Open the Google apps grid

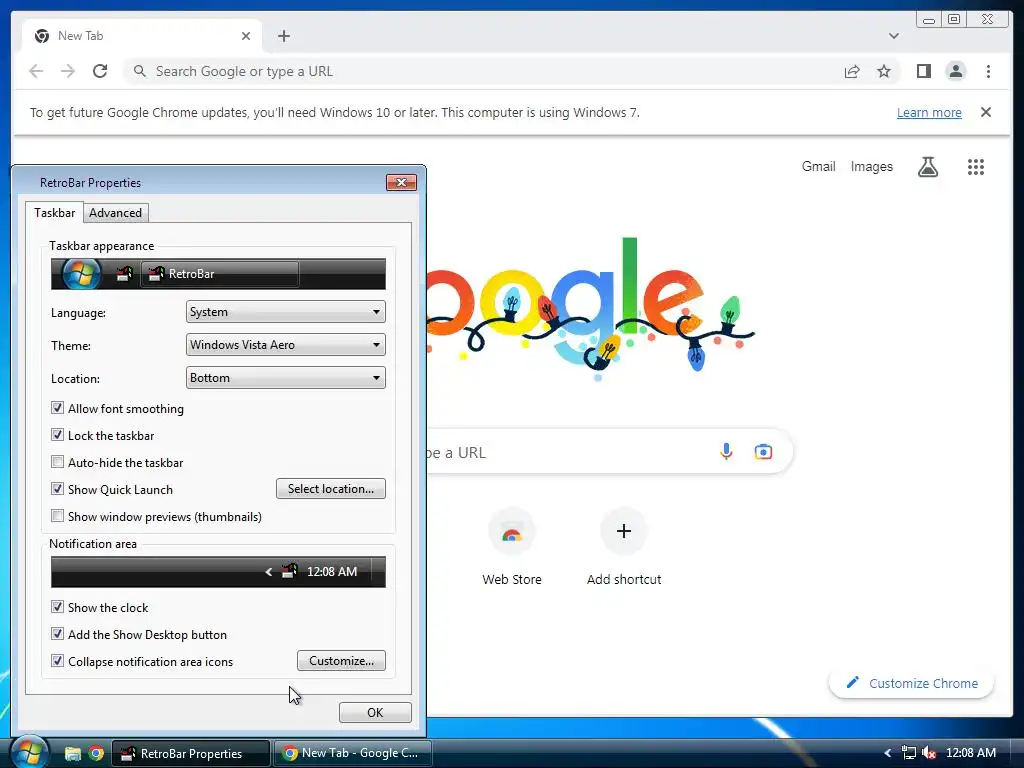976,167
